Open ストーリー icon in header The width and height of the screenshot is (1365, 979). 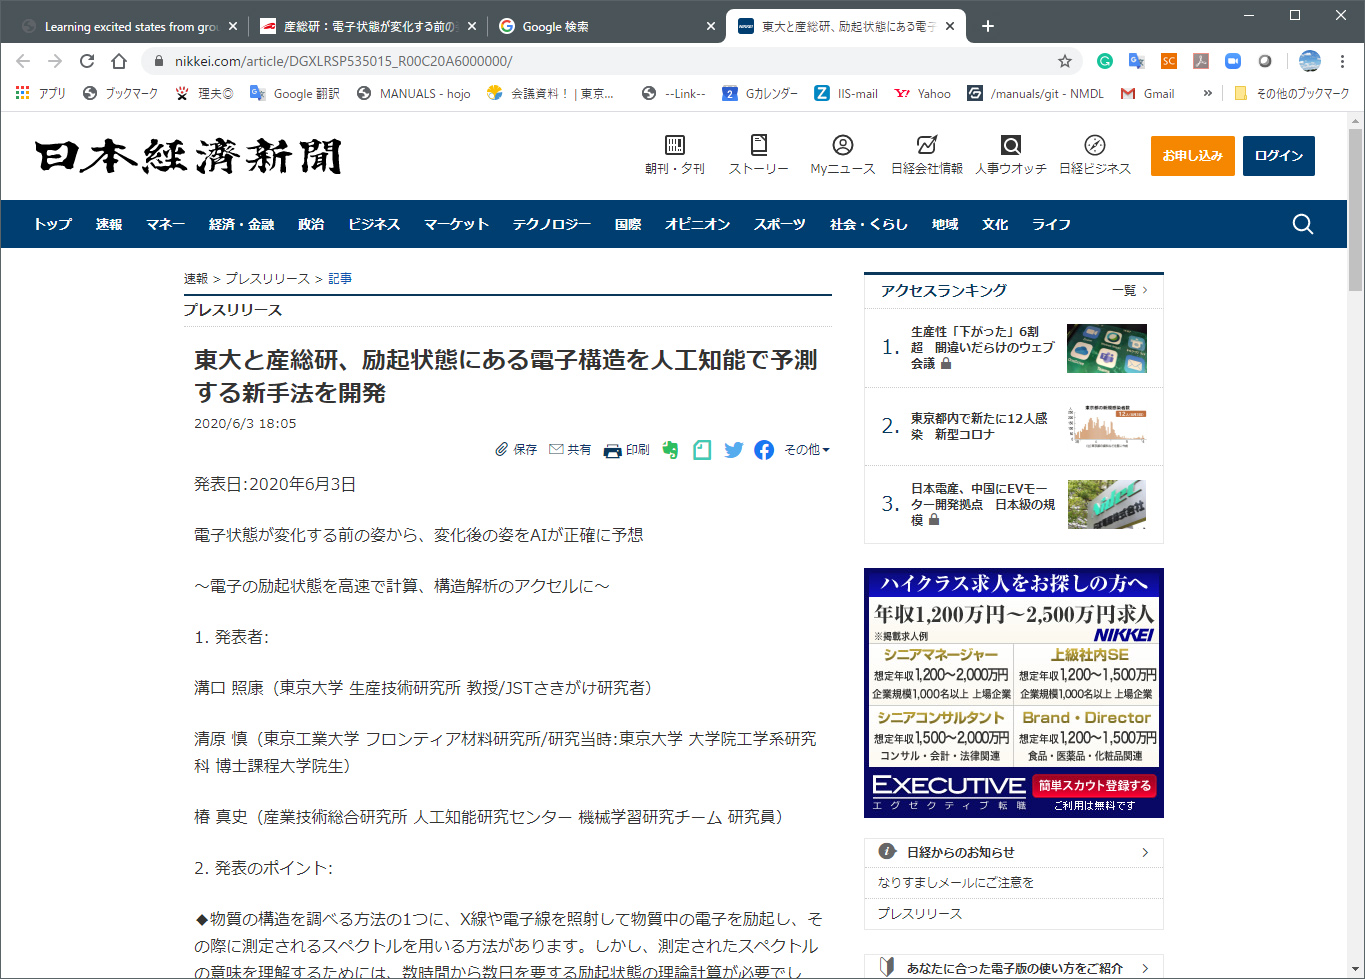coord(759,155)
